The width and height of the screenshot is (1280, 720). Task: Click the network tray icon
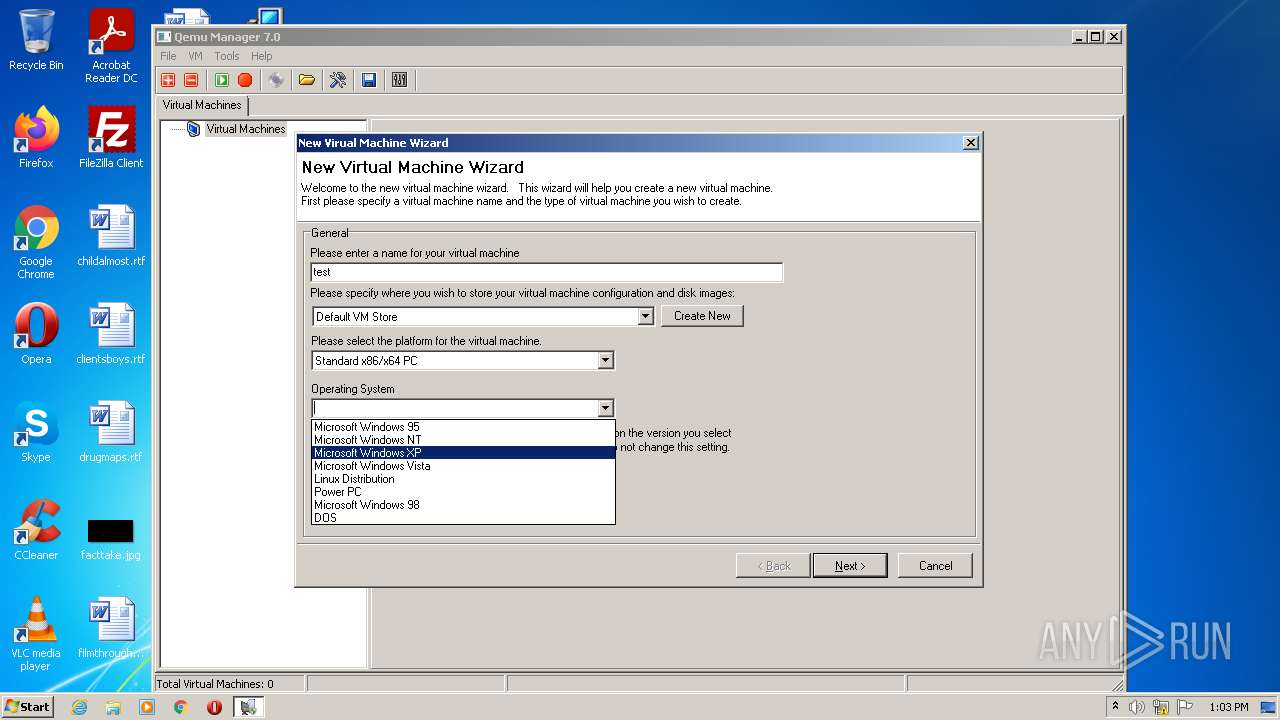click(1162, 707)
